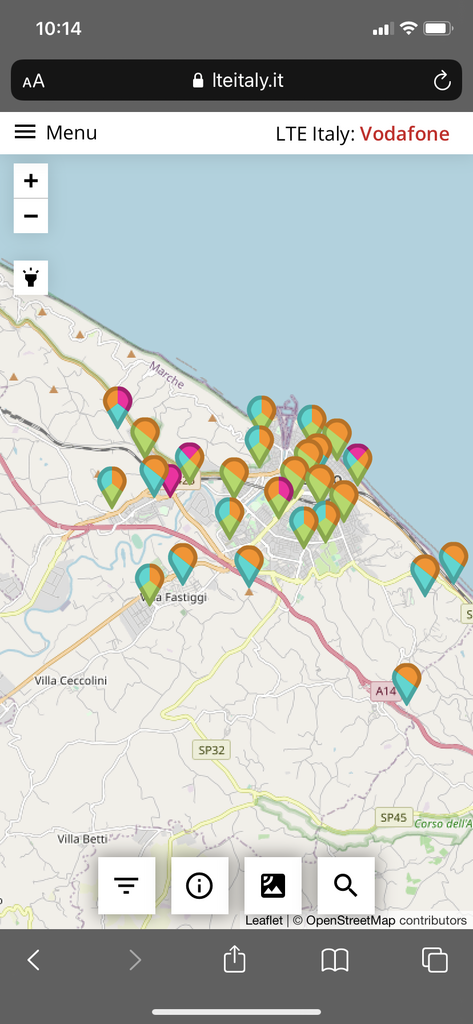Tap the lteitaly.it address field
Image resolution: width=473 pixels, height=1024 pixels.
[236, 80]
